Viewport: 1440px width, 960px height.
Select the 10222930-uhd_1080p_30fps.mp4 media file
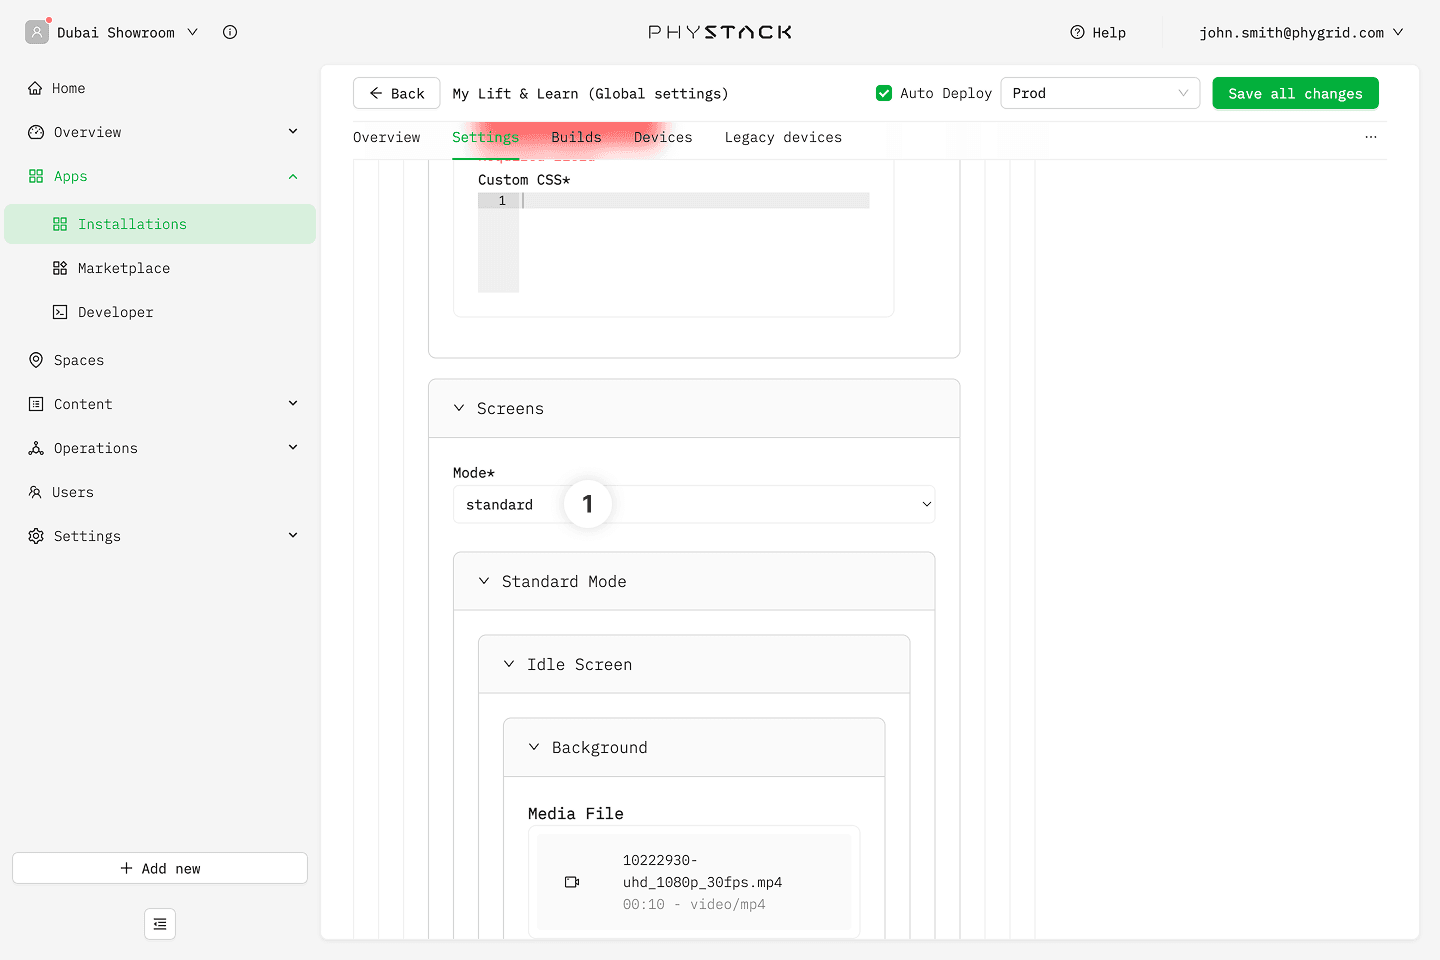click(694, 882)
